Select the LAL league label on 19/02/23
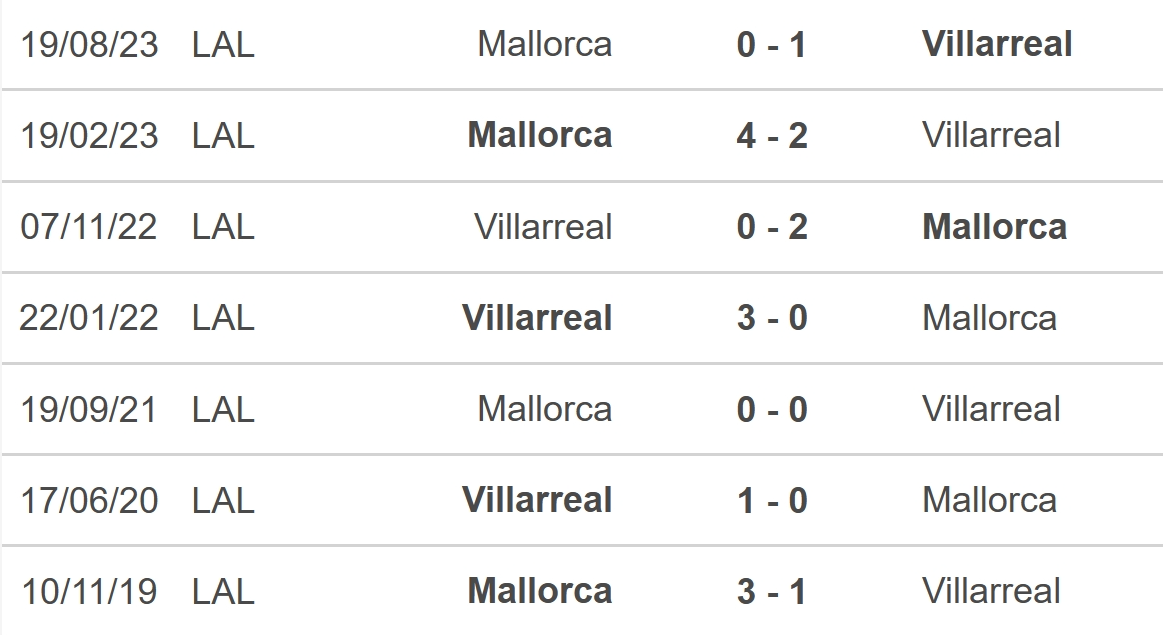The image size is (1163, 635). (223, 136)
